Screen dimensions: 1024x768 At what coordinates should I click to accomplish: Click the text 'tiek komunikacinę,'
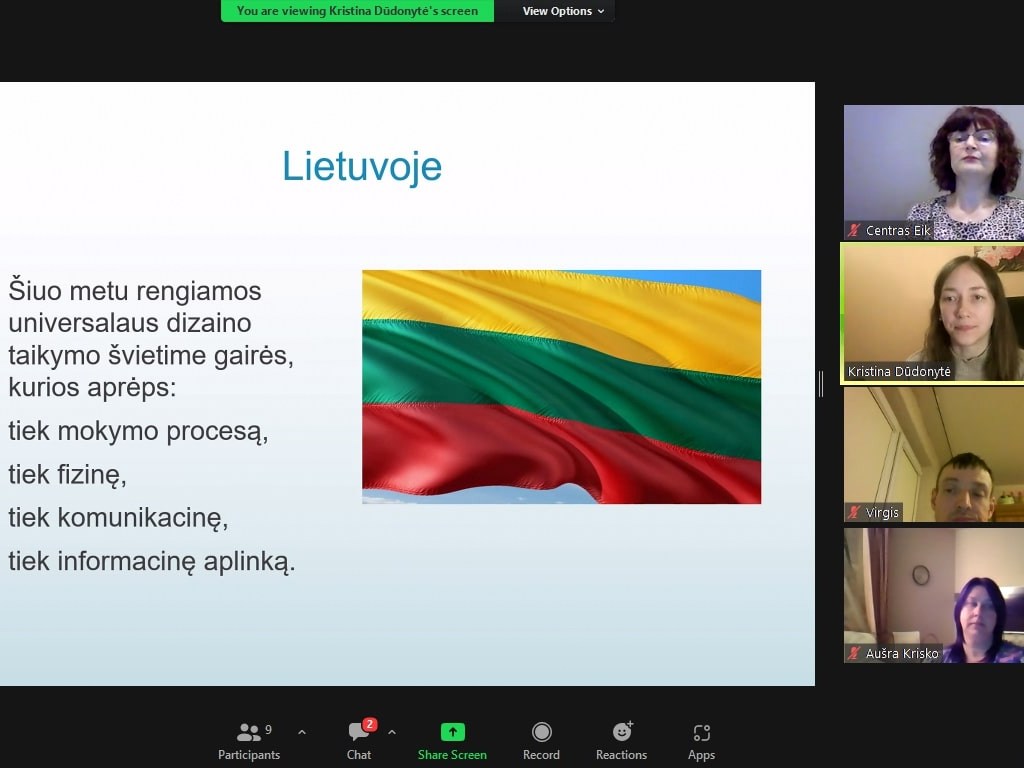[x=118, y=518]
